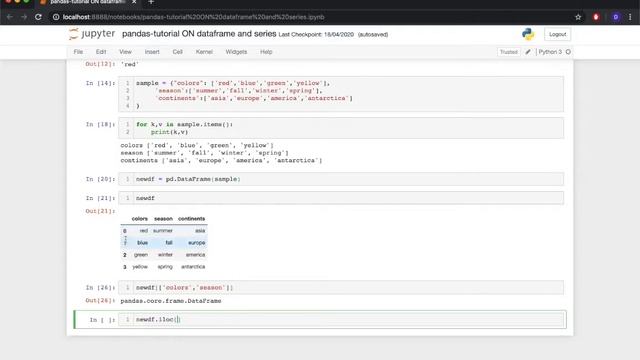Click the 'blue' table cell
Viewport: 640px width, 360px height.
tap(142, 243)
